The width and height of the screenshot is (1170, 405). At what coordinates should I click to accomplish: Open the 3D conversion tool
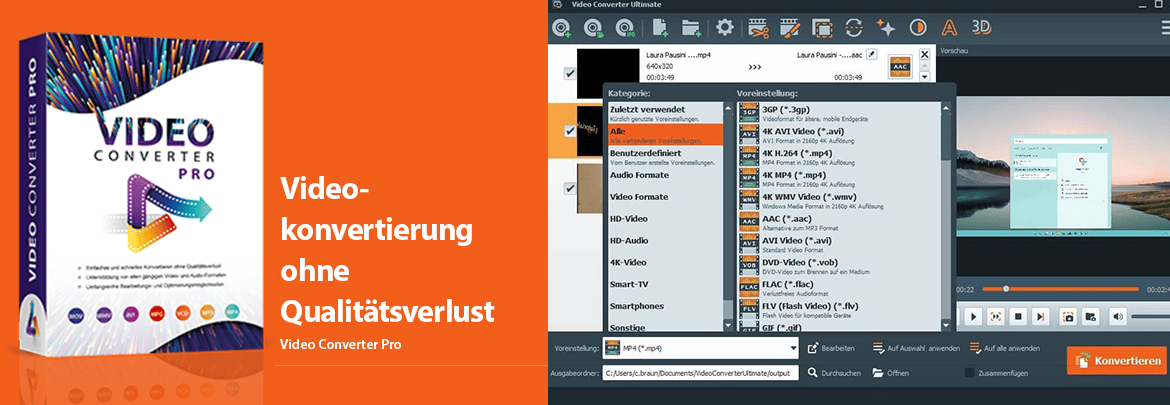point(982,26)
